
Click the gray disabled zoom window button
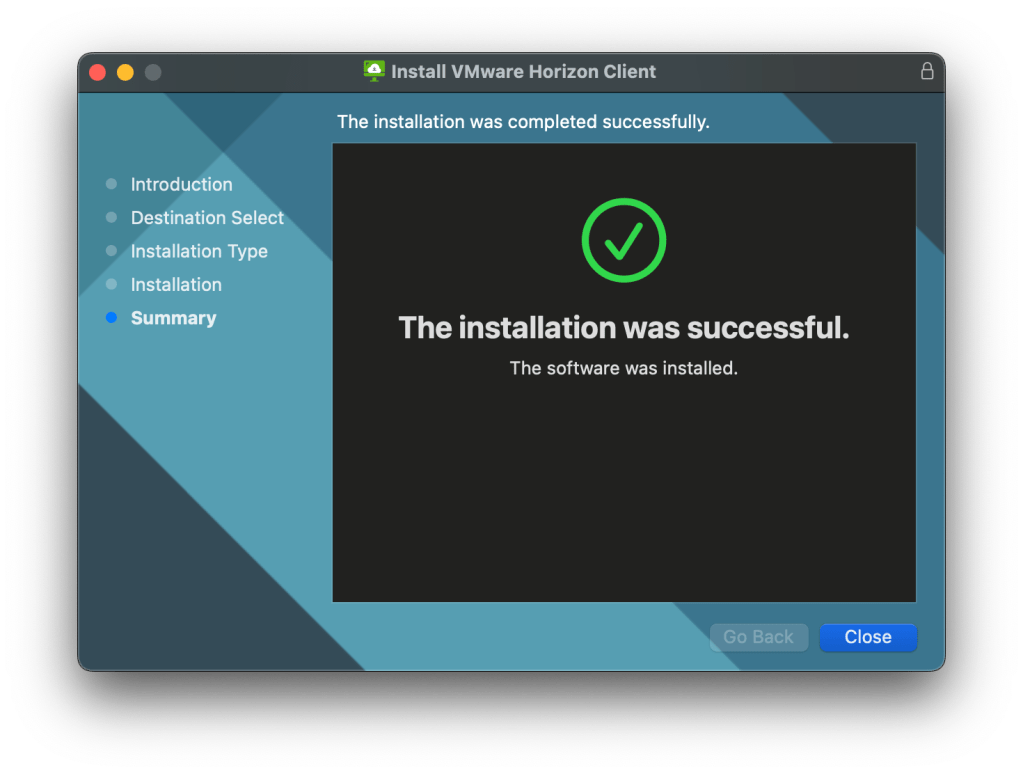153,72
